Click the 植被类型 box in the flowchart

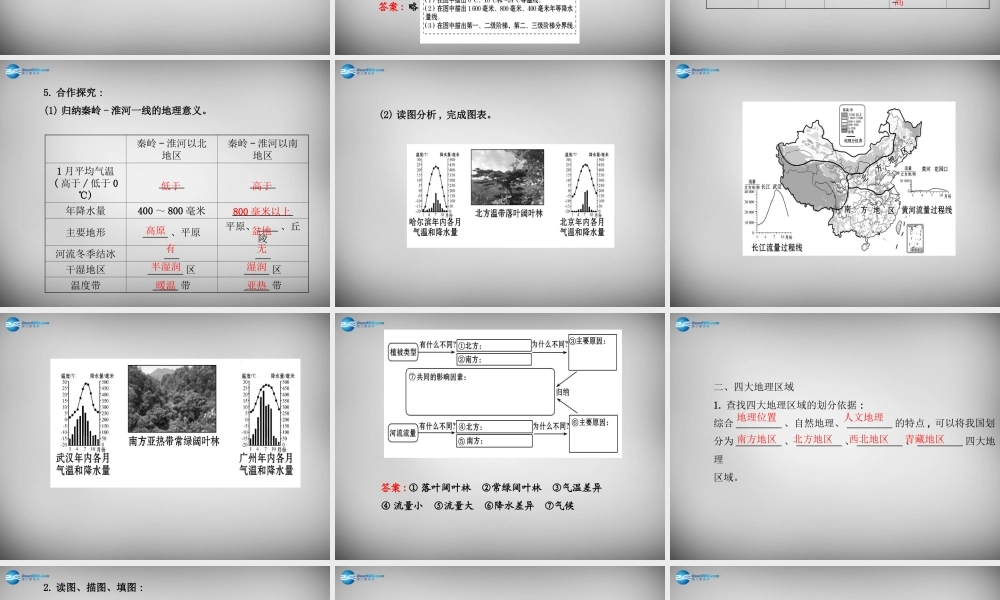403,352
